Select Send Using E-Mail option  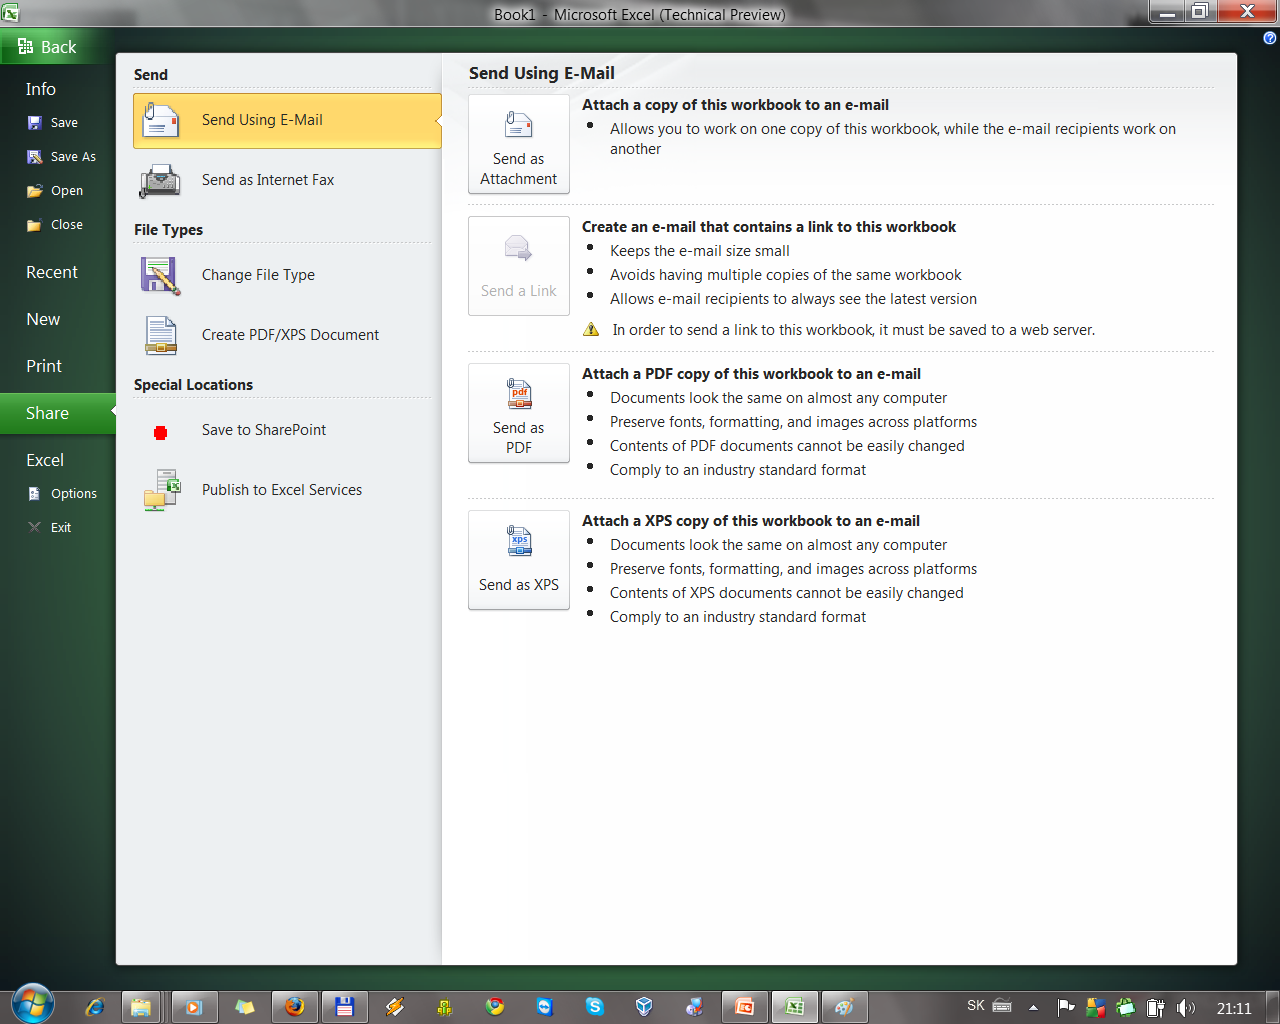[x=287, y=120]
